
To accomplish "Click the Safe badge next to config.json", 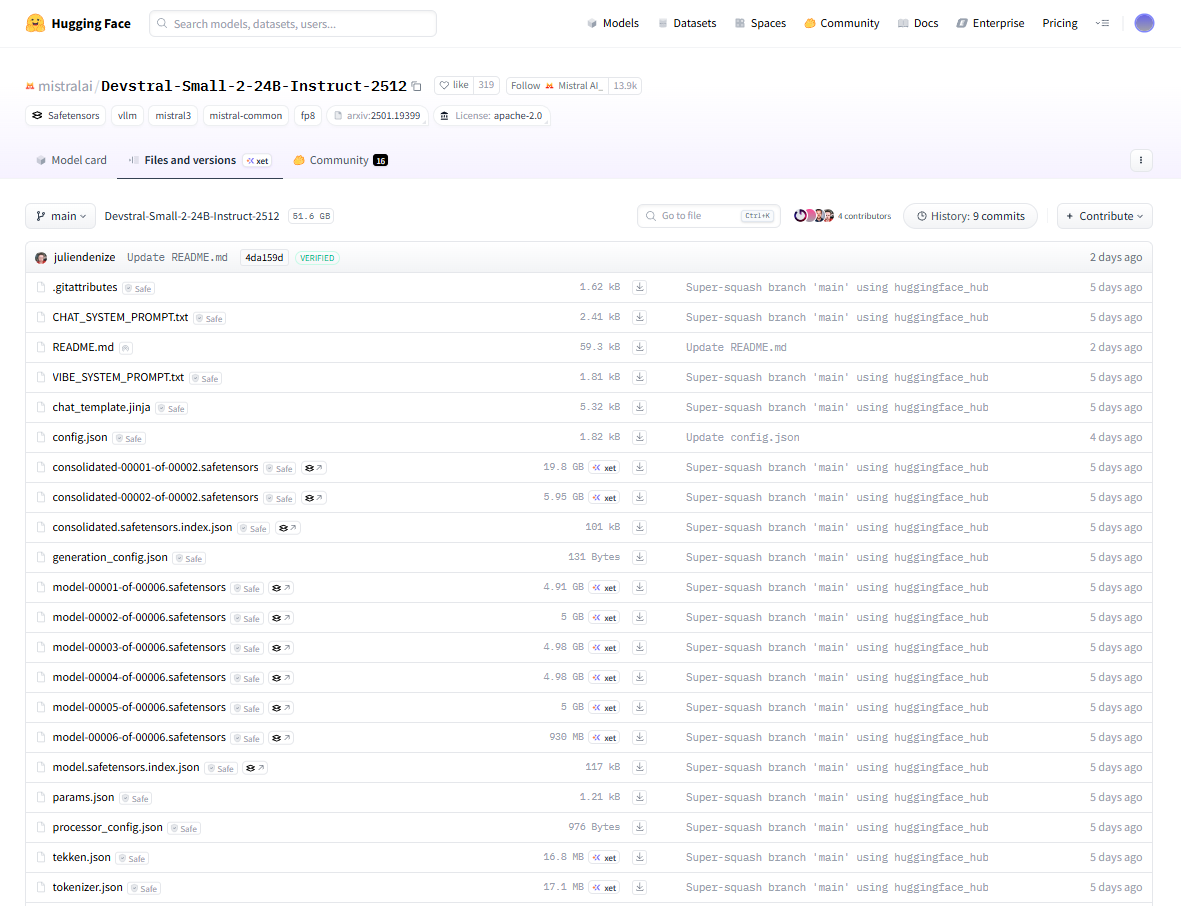I will (x=129, y=438).
